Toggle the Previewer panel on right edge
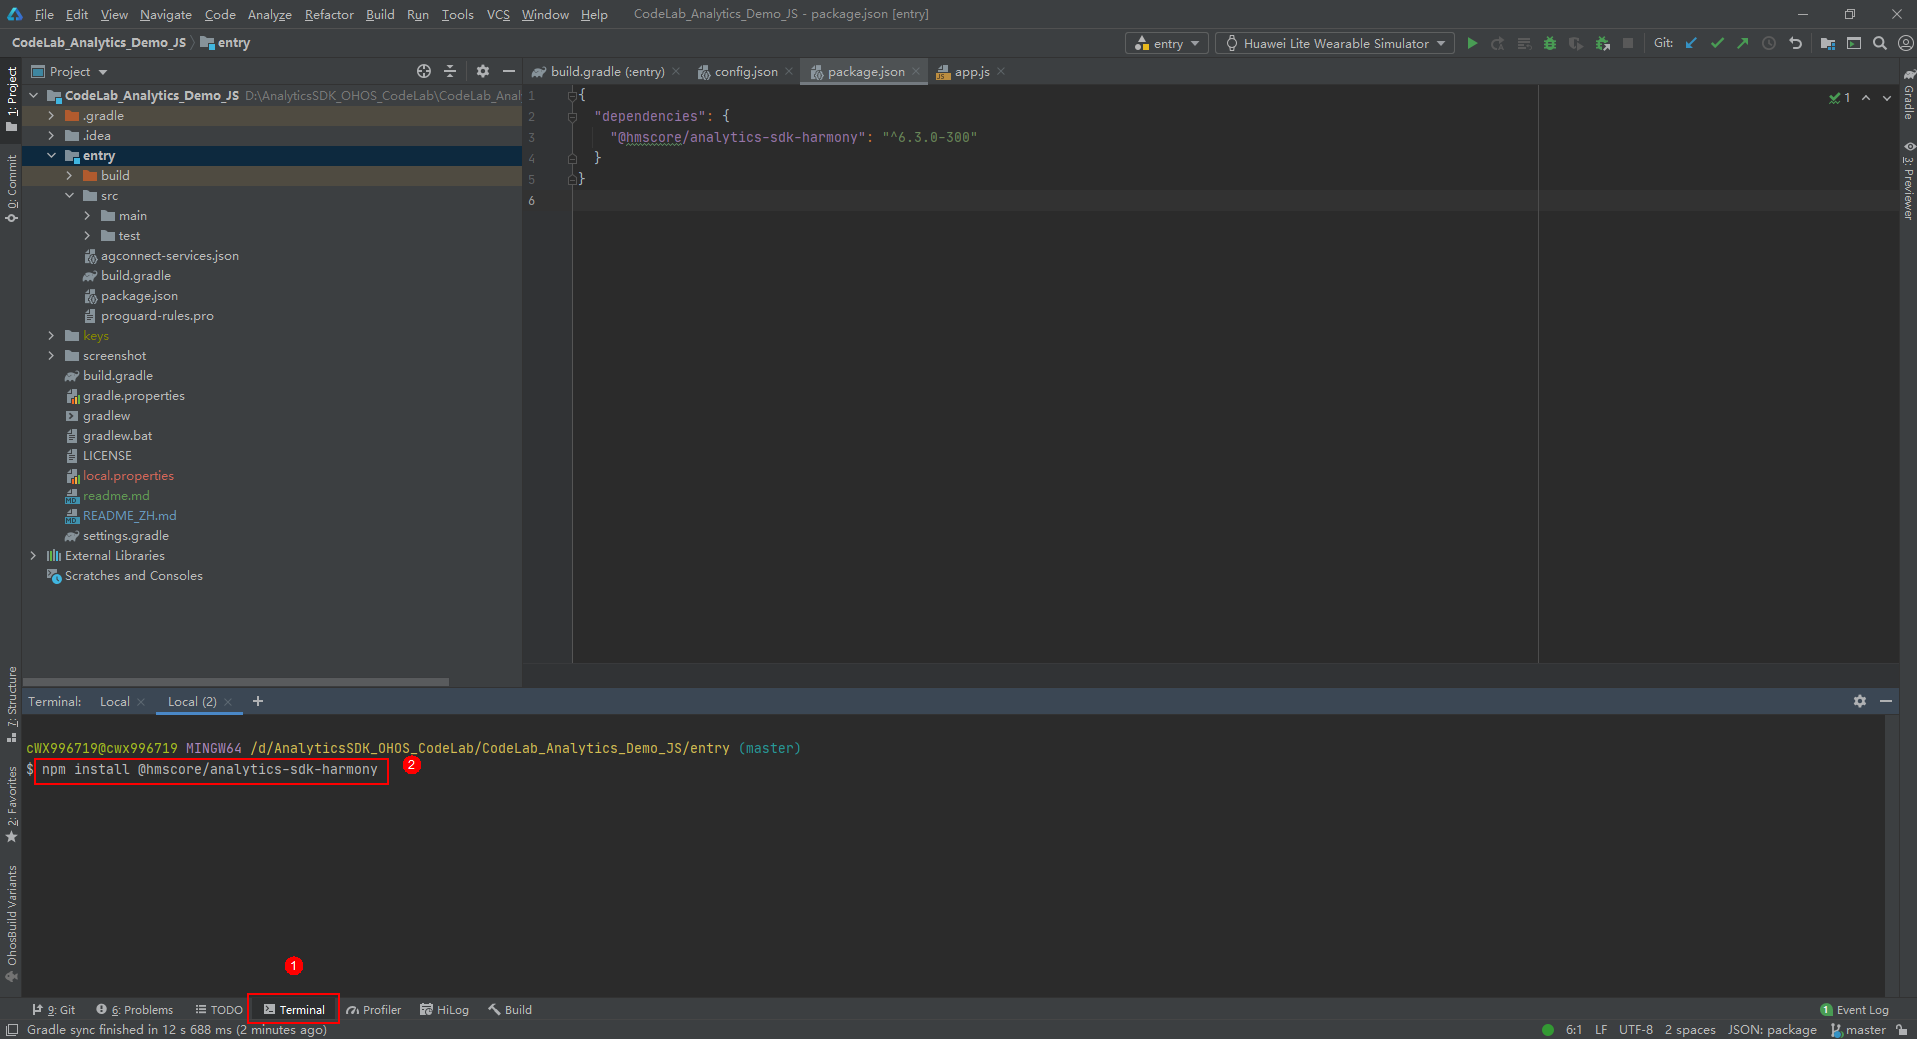Viewport: 1917px width, 1039px height. 1908,181
